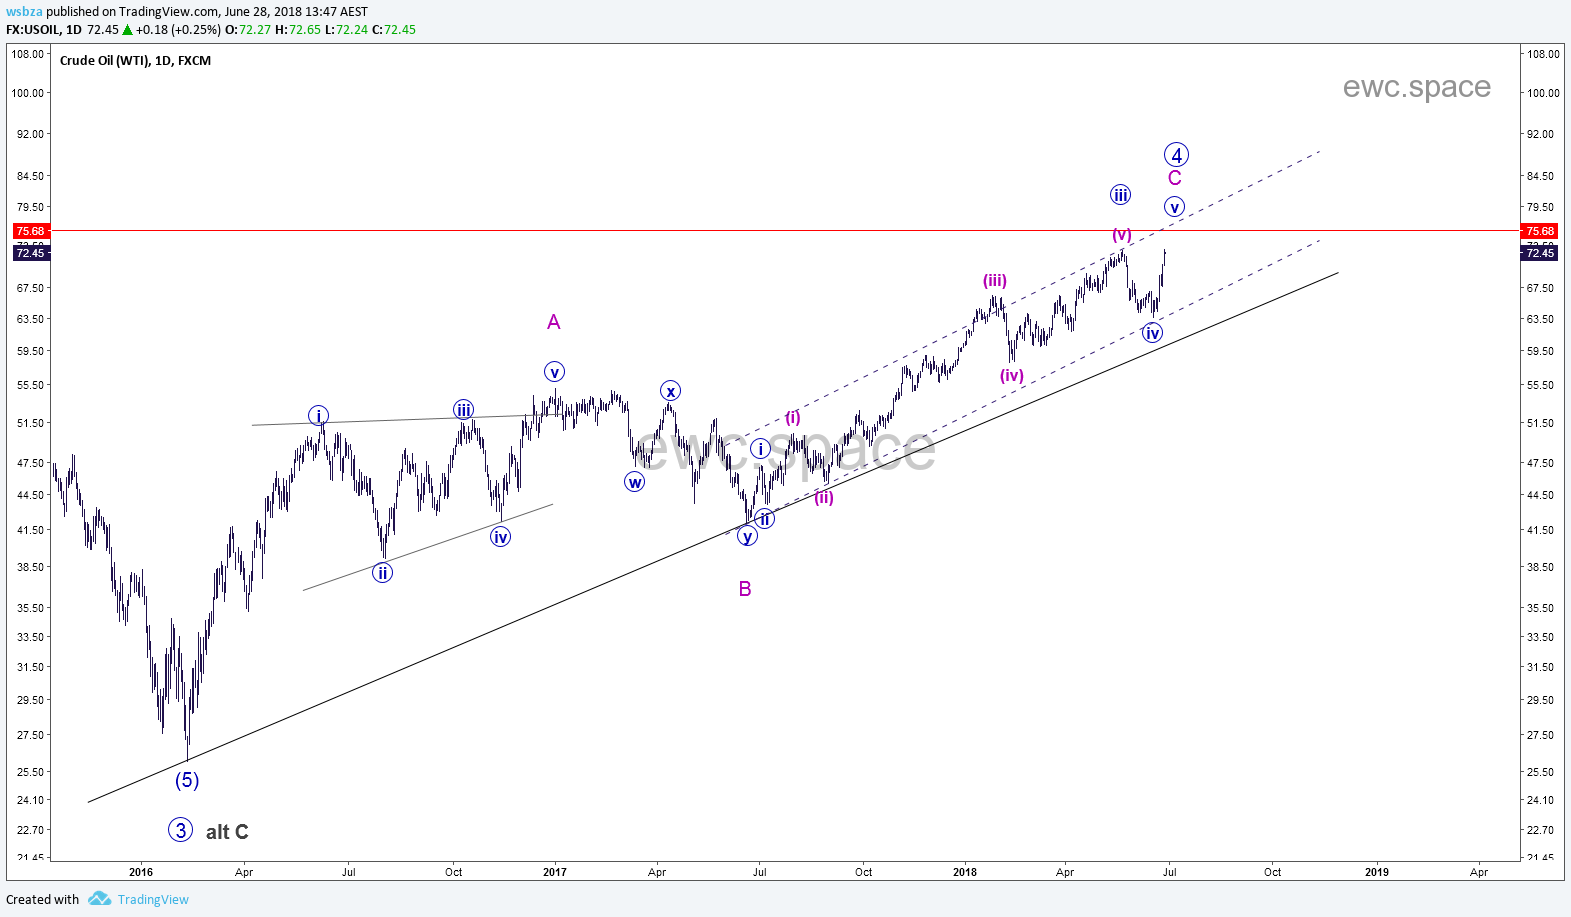The image size is (1571, 917).
Task: Select the magenta A wave label
Action: pyautogui.click(x=553, y=322)
